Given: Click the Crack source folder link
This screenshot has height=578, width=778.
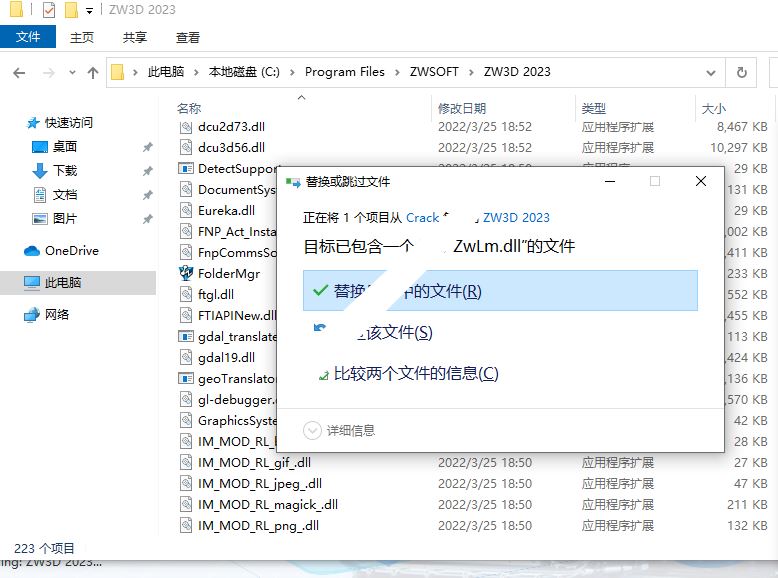Looking at the screenshot, I should [422, 218].
